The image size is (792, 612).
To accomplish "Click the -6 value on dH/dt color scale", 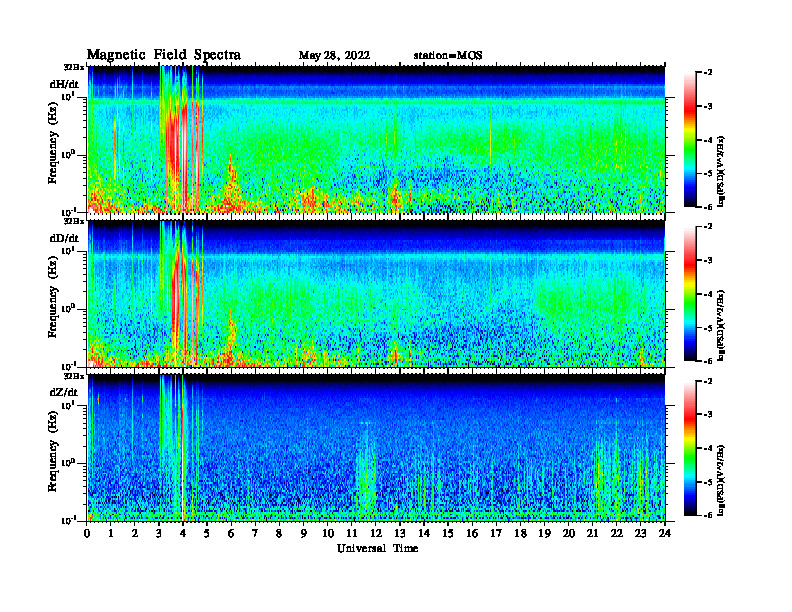I will click(x=708, y=207).
